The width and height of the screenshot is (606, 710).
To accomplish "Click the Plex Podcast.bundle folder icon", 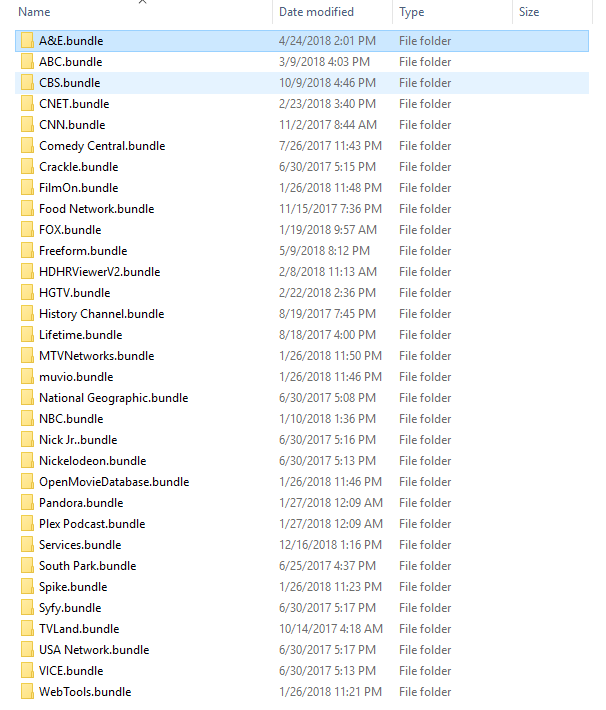I will 27,523.
